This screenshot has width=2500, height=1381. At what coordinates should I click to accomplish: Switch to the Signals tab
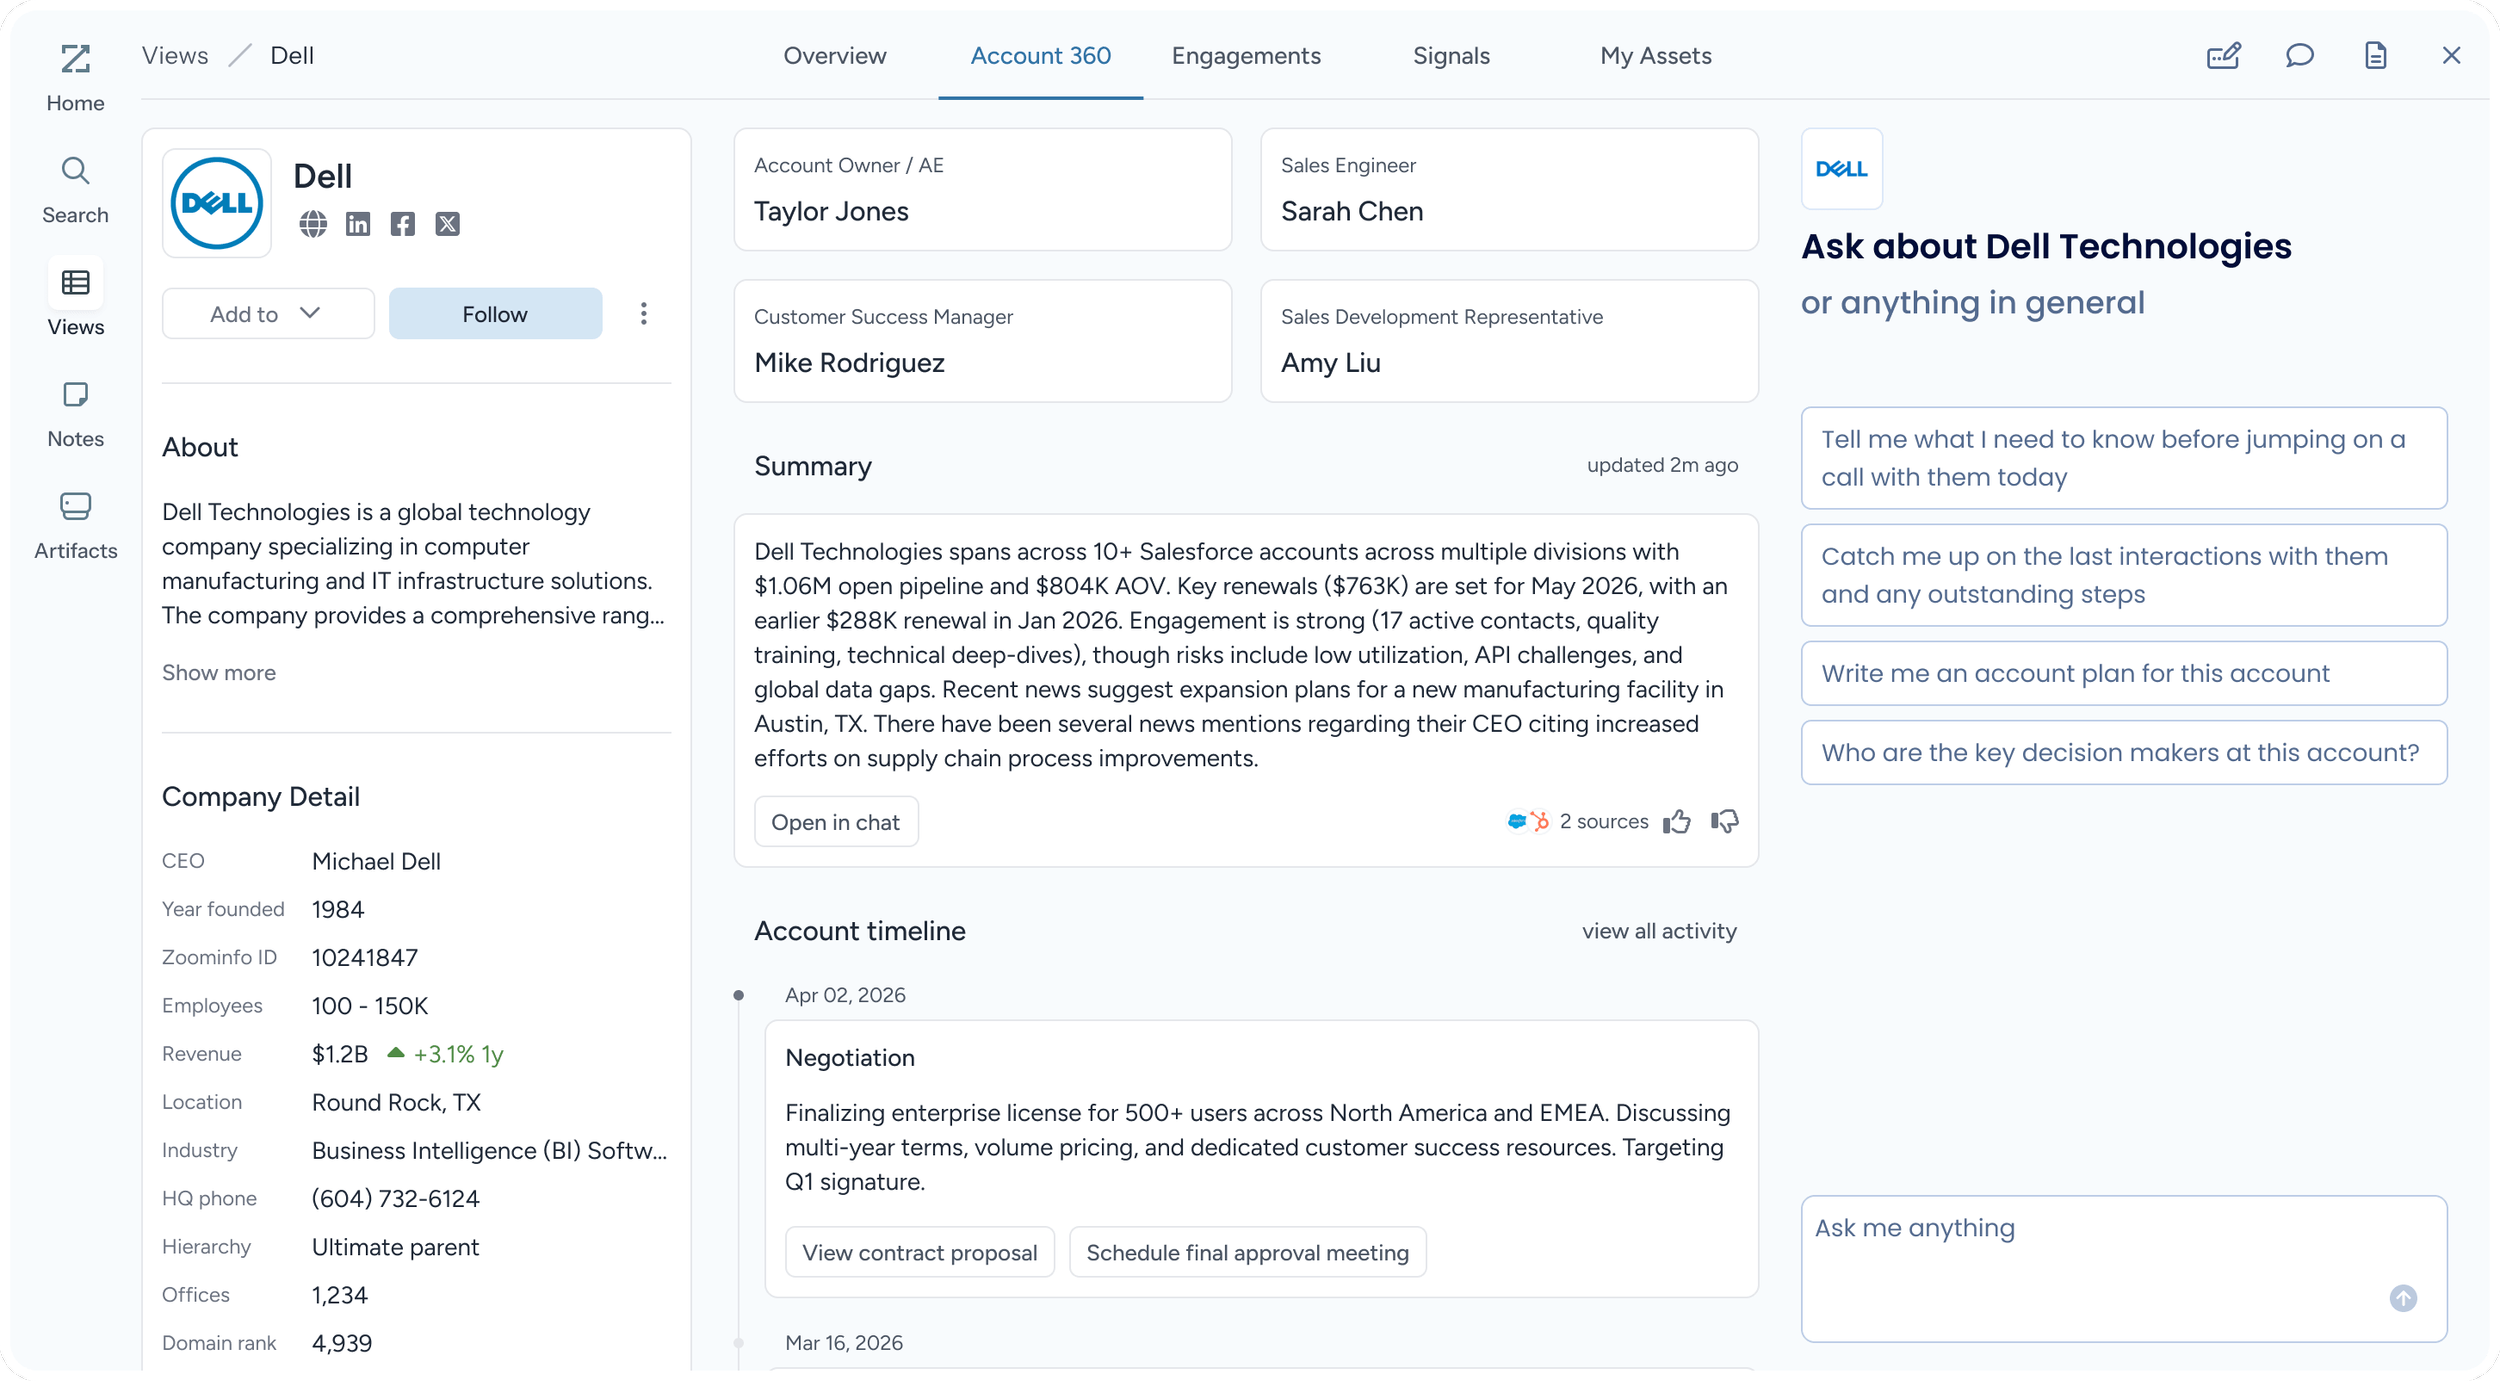tap(1451, 56)
